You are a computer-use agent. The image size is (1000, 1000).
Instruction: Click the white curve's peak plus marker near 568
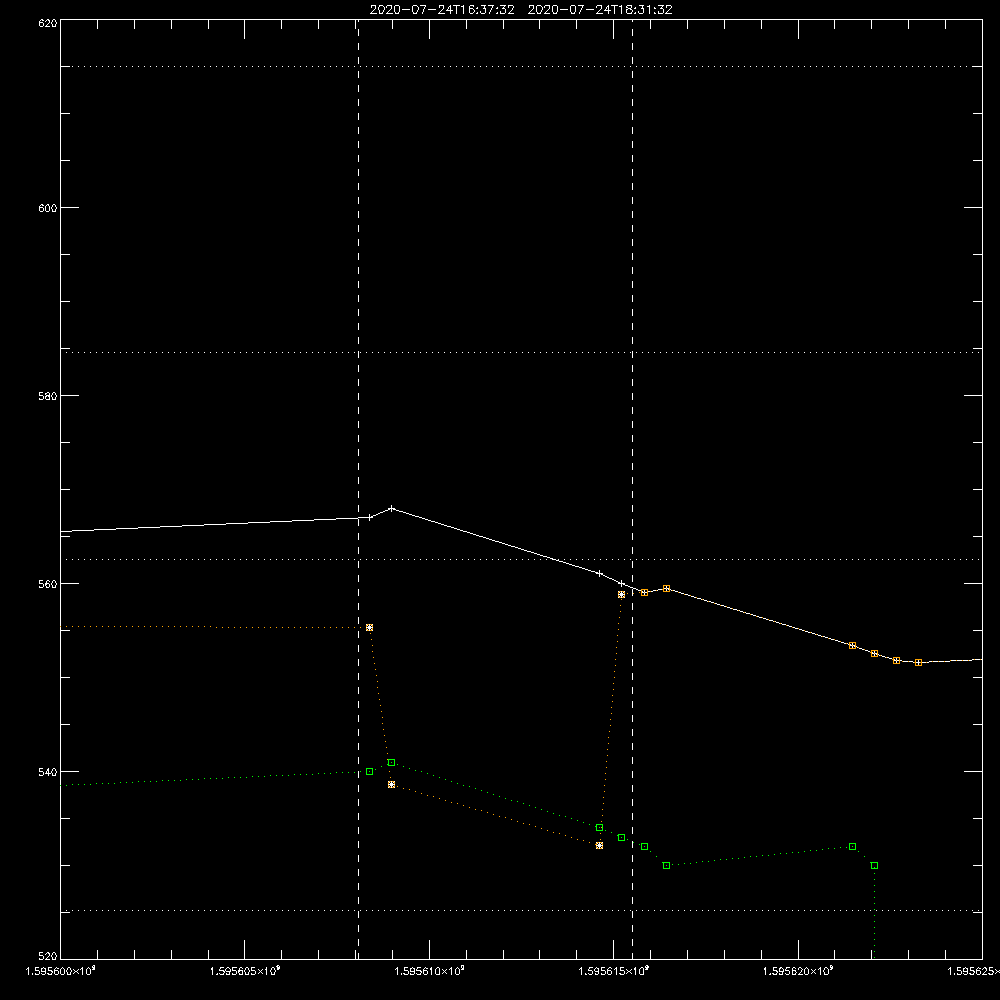(x=392, y=508)
